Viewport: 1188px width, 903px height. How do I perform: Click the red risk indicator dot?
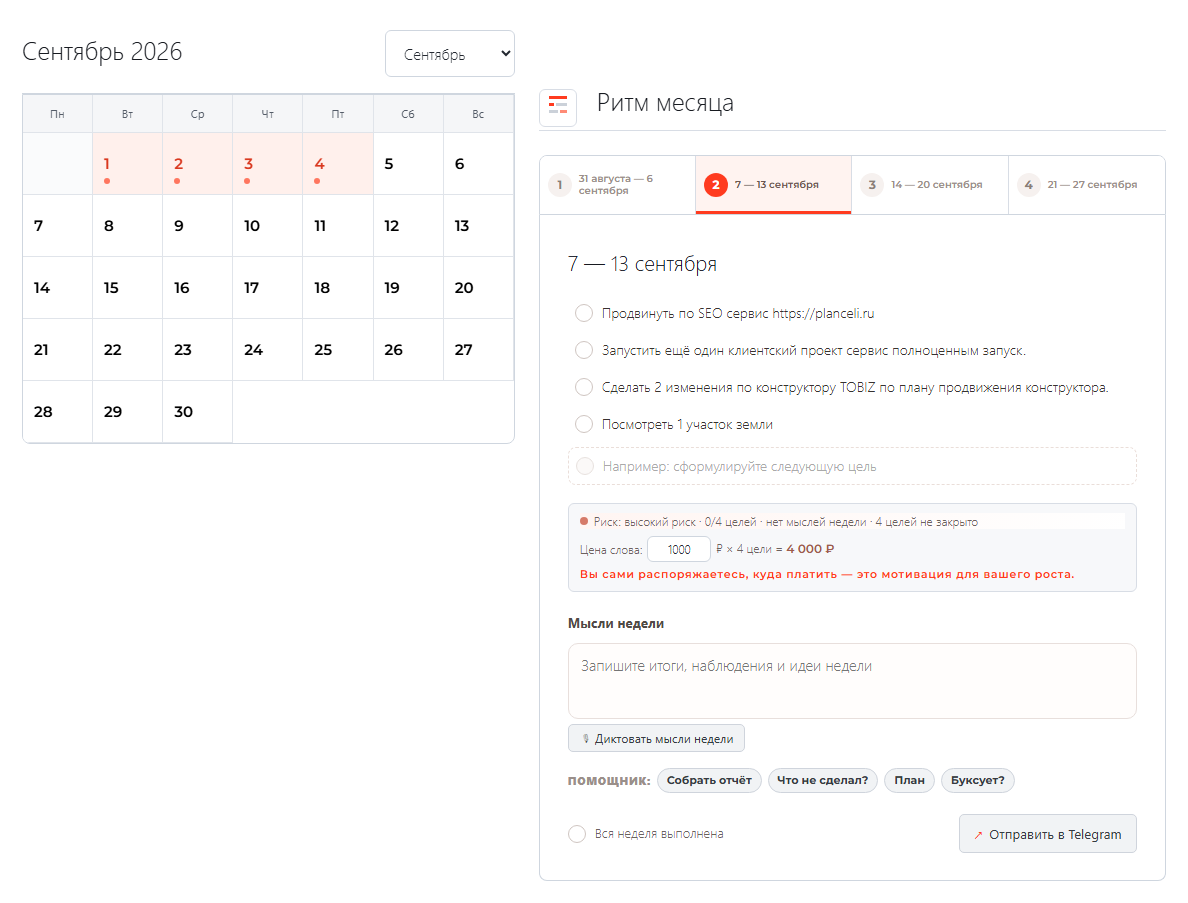coord(584,521)
